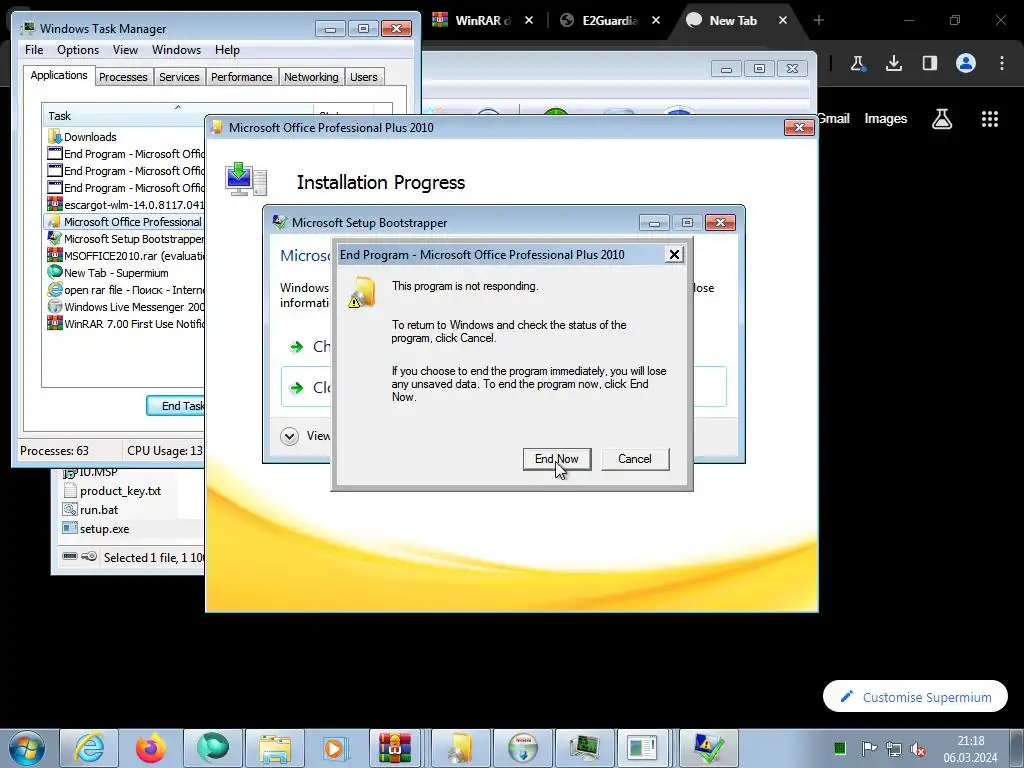This screenshot has width=1024, height=768.
Task: Select the MSOFFICE2010.rar task row
Action: (124, 255)
